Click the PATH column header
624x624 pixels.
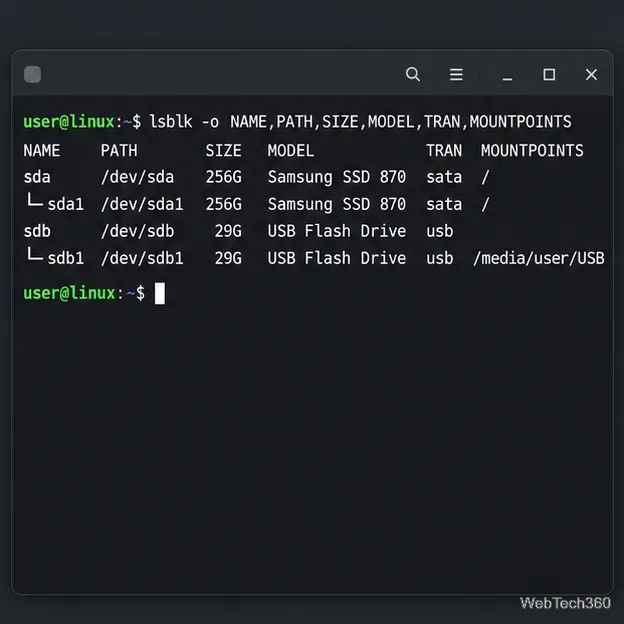119,151
